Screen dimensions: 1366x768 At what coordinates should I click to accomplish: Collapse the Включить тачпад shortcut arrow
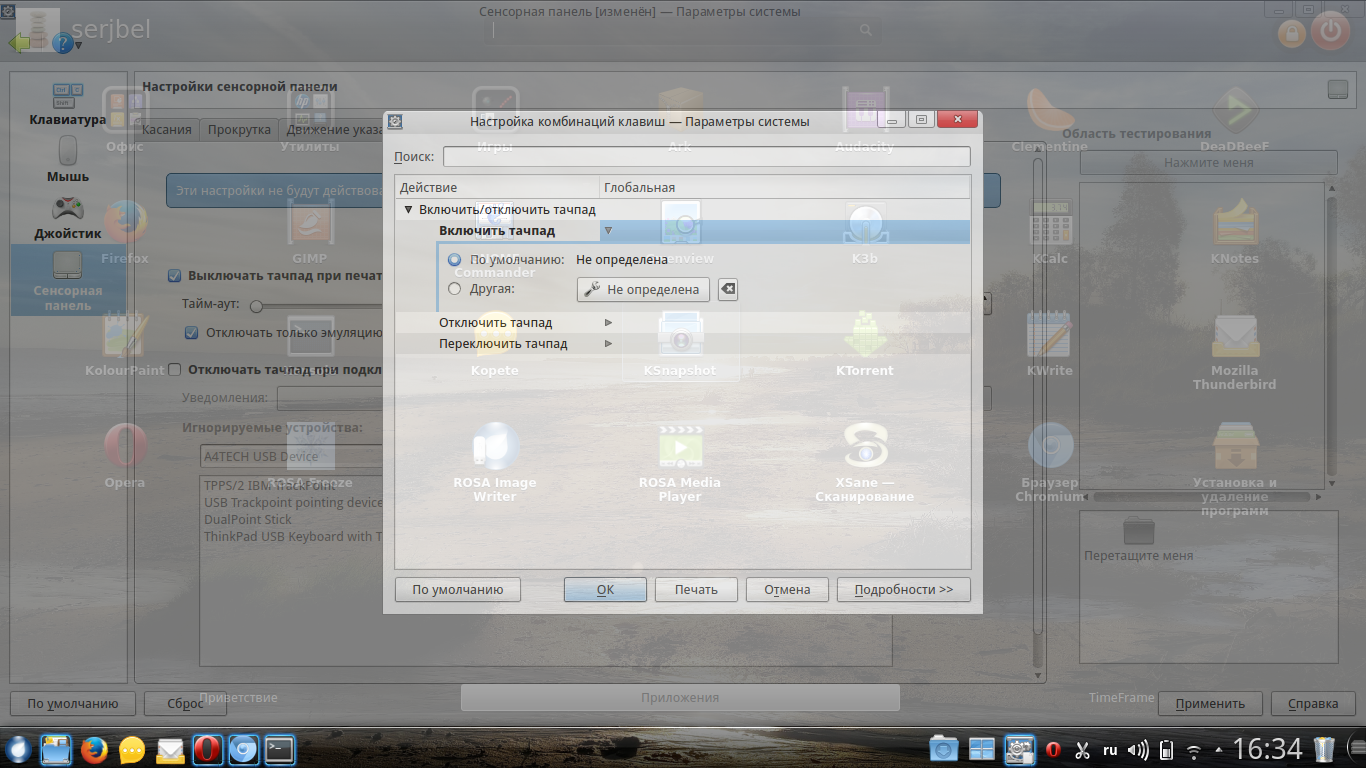[607, 231]
